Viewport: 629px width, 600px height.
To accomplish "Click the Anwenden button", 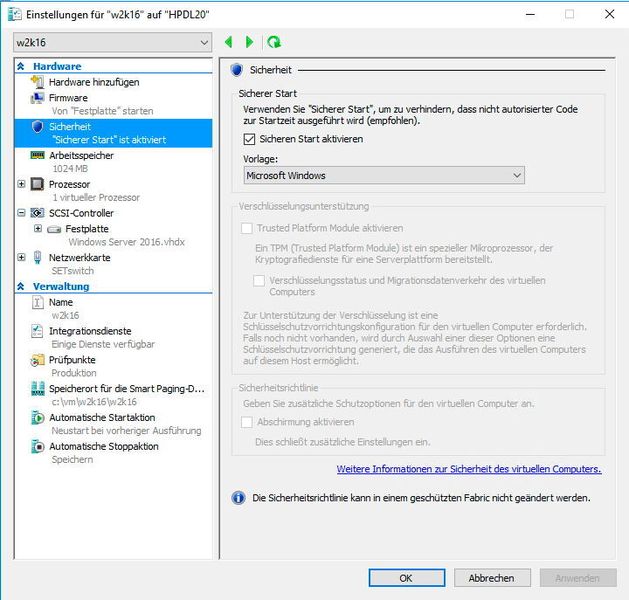I will pos(578,578).
